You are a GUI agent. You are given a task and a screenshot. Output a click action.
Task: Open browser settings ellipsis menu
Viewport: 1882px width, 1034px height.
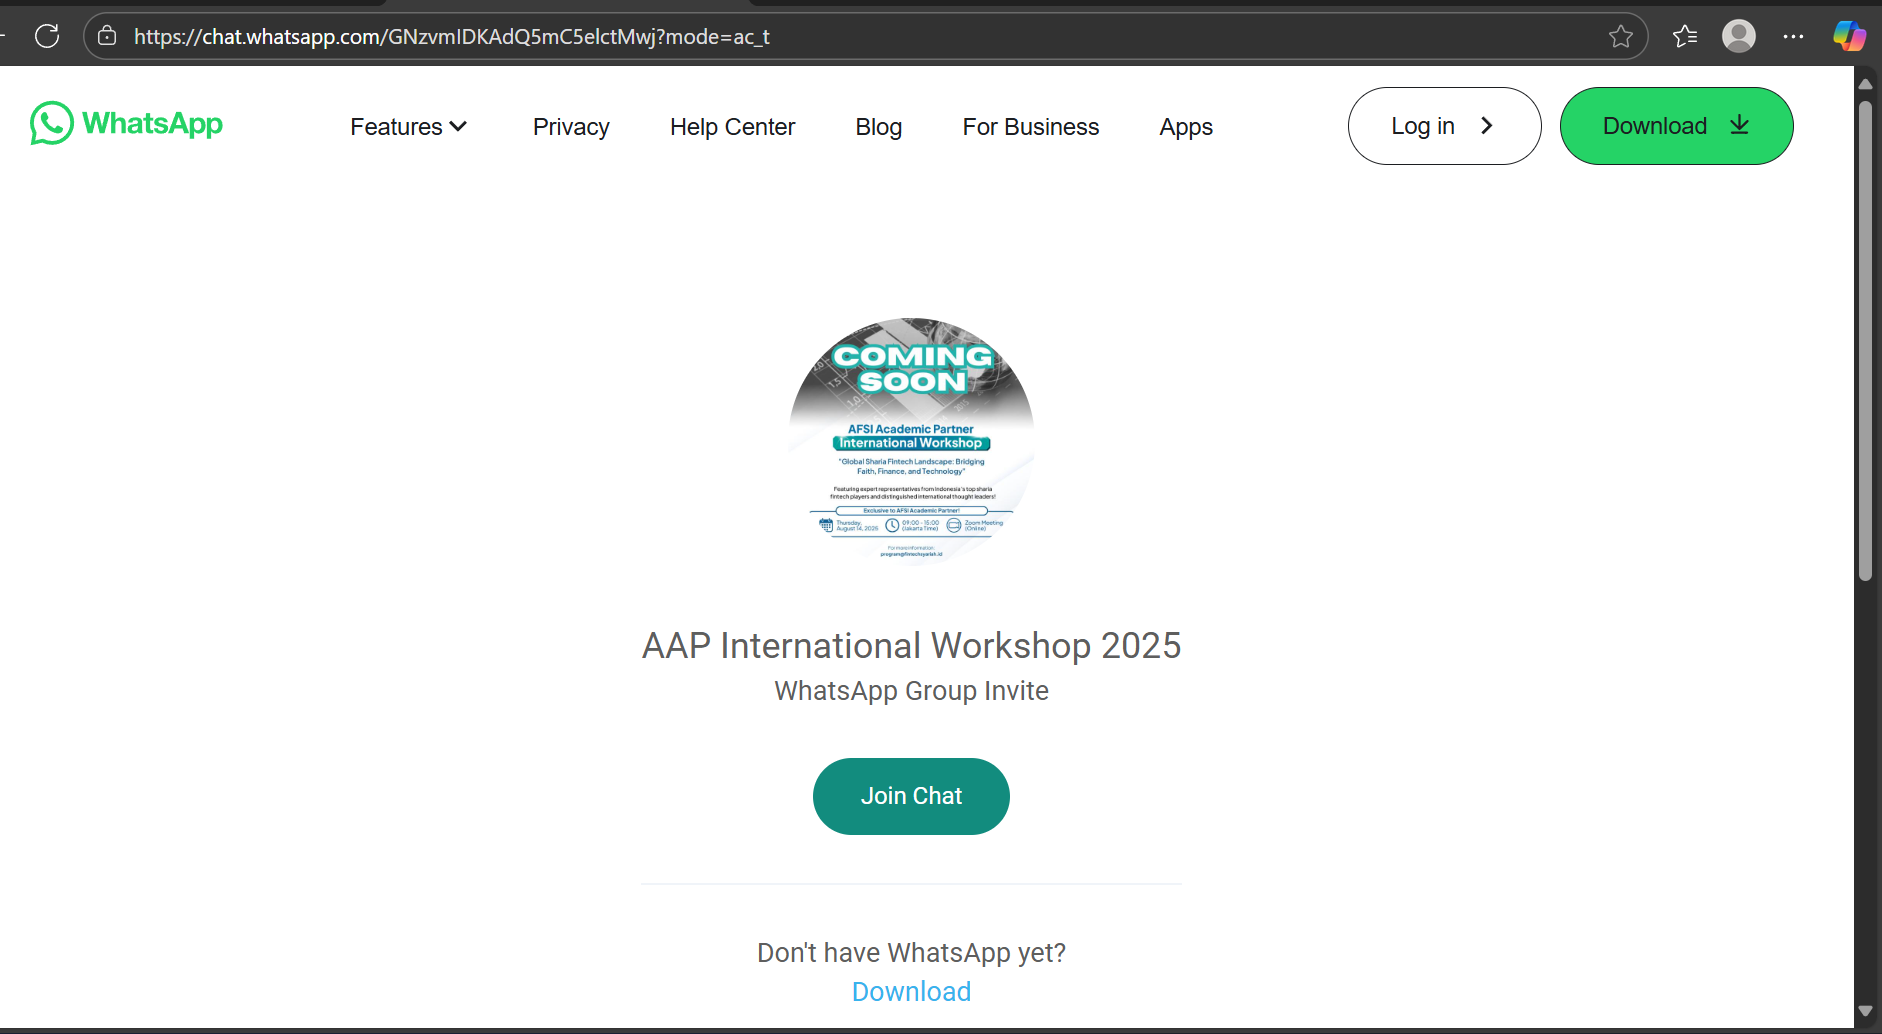pyautogui.click(x=1793, y=37)
